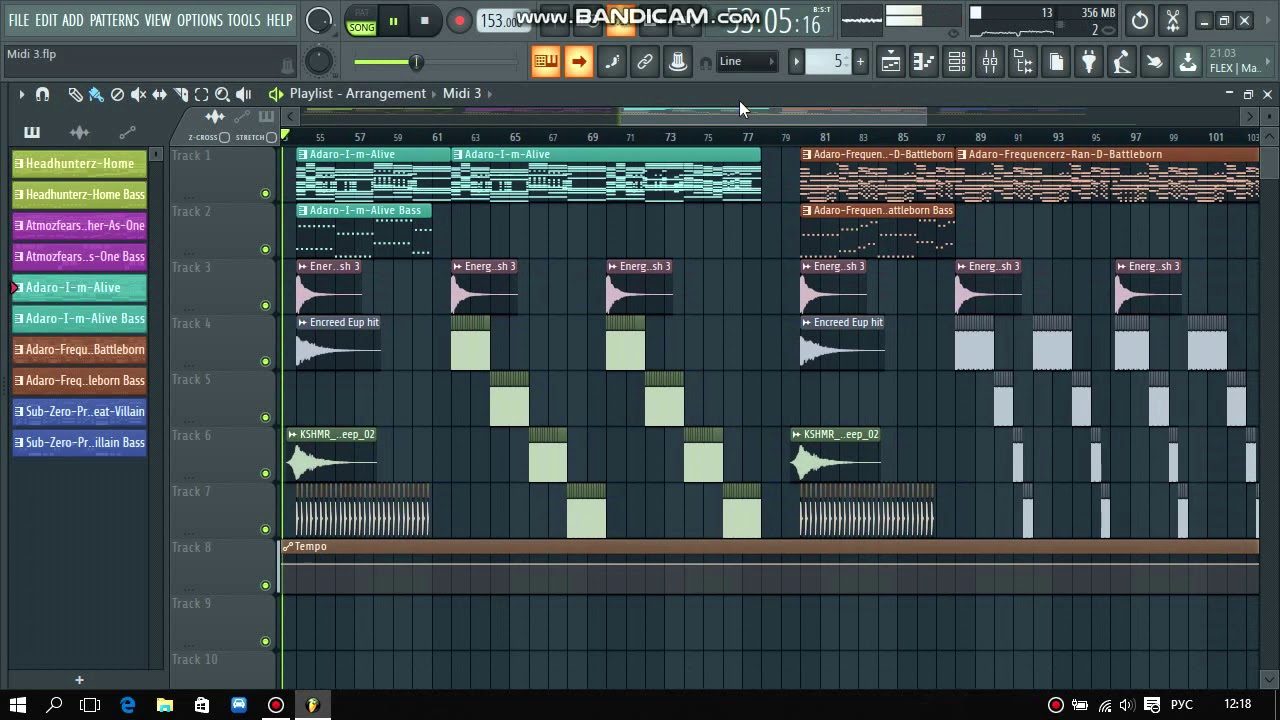Viewport: 1280px width, 720px height.
Task: Click the tempo tapper icon
Action: coord(1122,62)
